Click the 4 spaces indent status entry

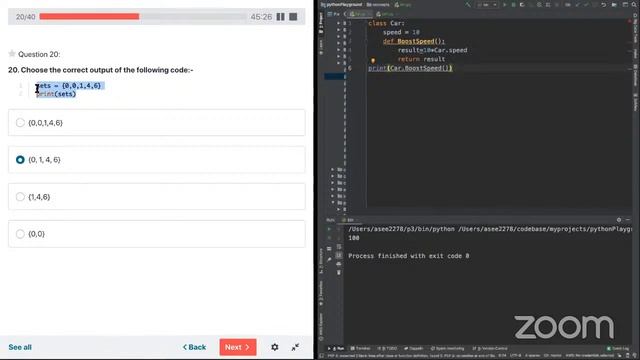coord(532,356)
